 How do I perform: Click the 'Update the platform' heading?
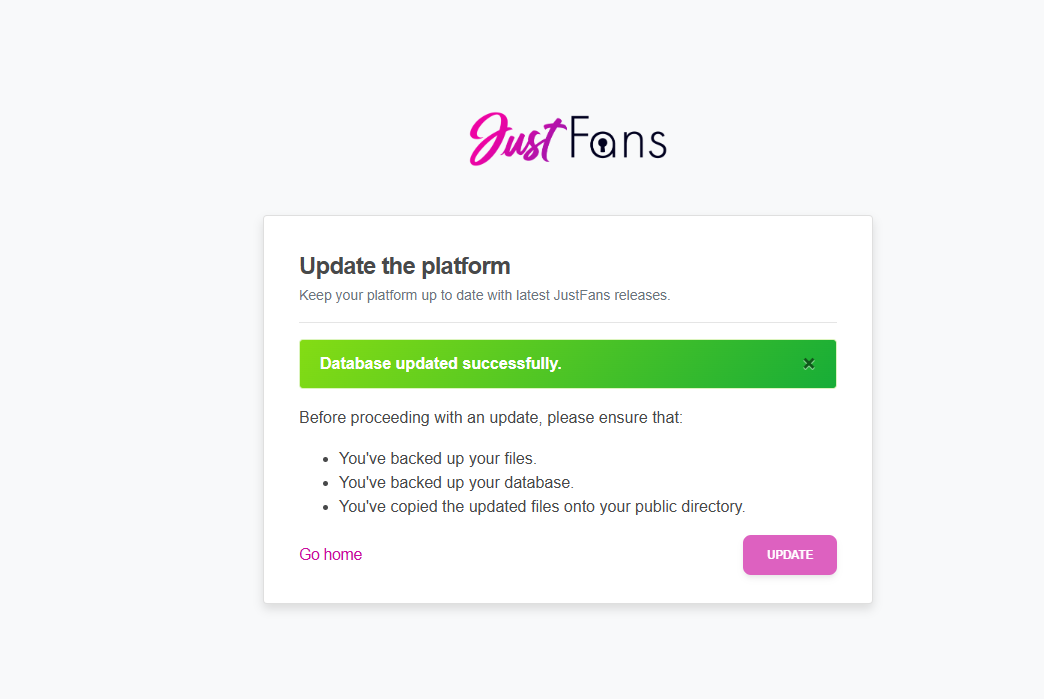[x=405, y=266]
